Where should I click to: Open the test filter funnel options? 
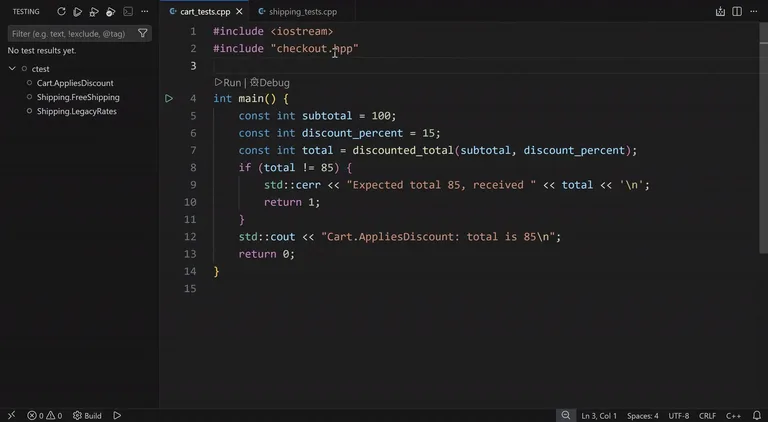[143, 33]
